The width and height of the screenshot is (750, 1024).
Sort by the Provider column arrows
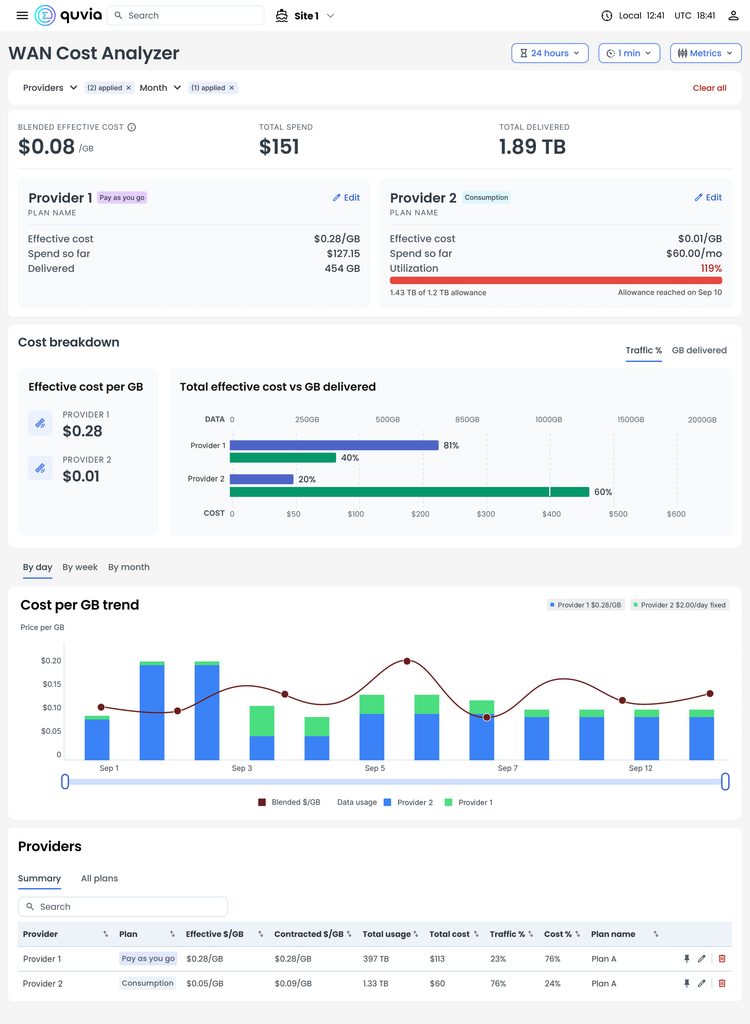click(106, 935)
